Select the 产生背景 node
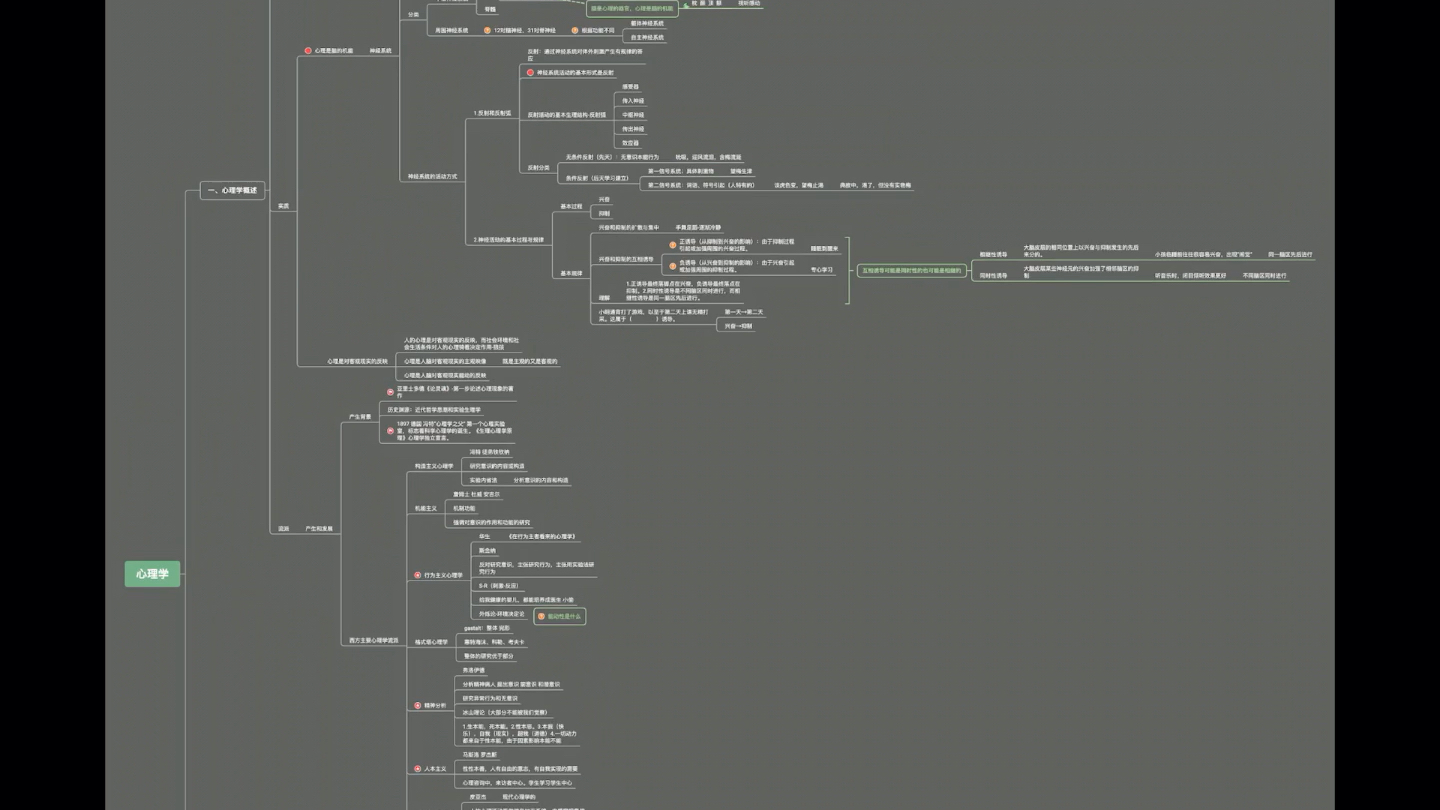Screen dimensions: 1440x810 360,416
